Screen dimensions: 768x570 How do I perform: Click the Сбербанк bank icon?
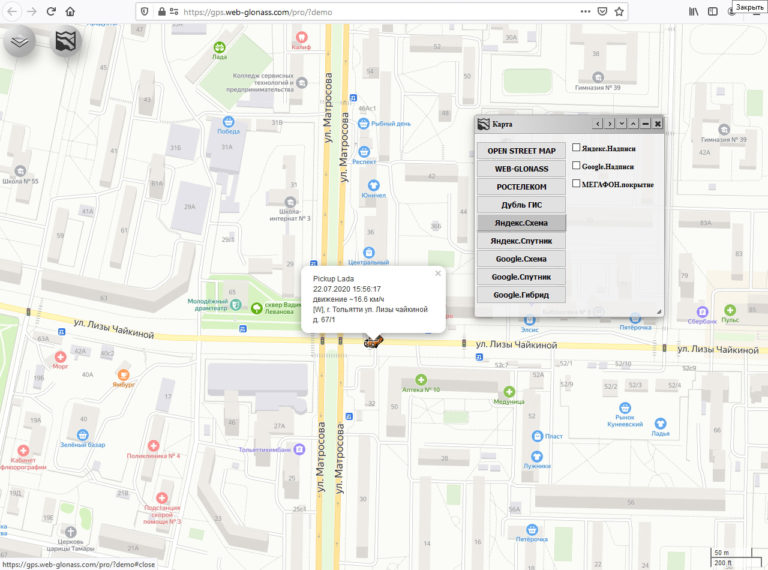[702, 311]
